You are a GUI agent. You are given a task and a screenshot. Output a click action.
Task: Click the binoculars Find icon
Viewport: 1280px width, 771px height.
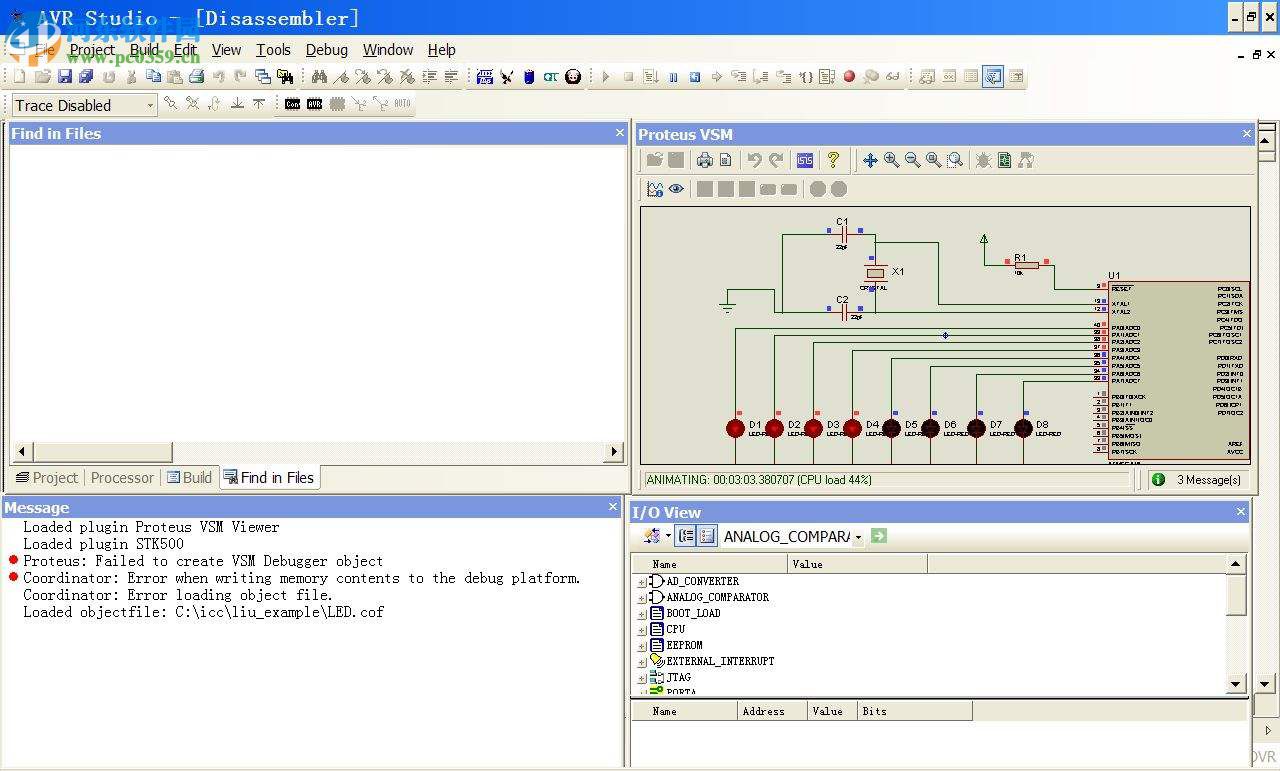[x=319, y=77]
